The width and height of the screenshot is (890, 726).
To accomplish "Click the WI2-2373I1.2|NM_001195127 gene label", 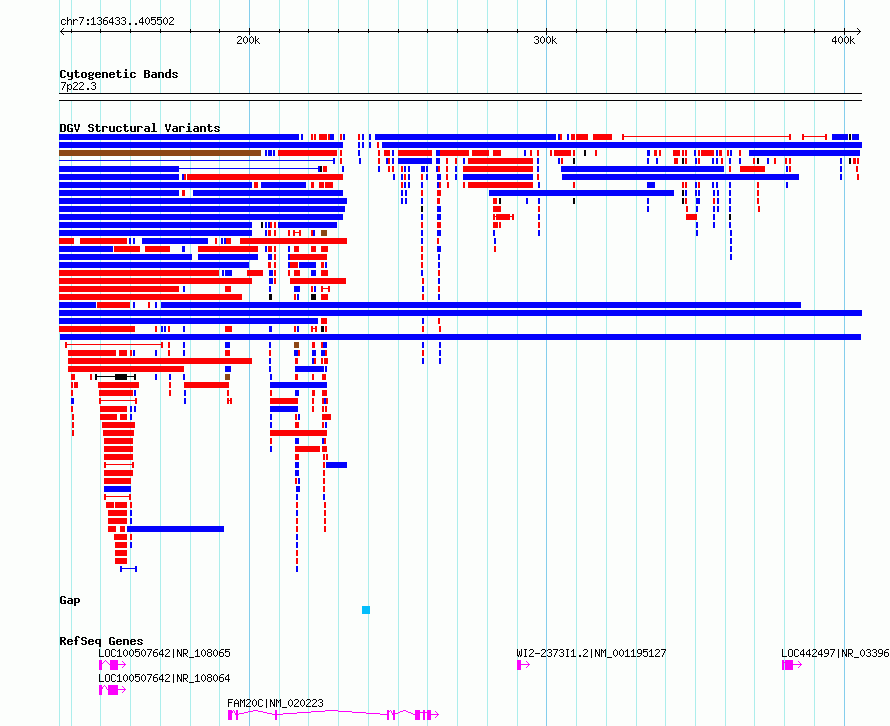I will click(x=591, y=653).
